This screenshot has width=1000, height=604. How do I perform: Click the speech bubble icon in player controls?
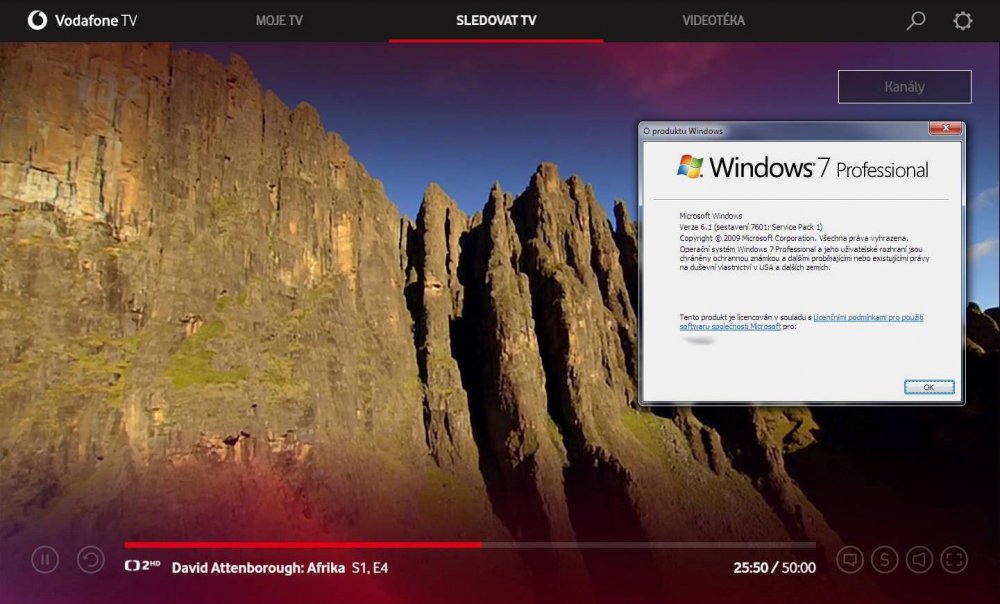click(850, 559)
